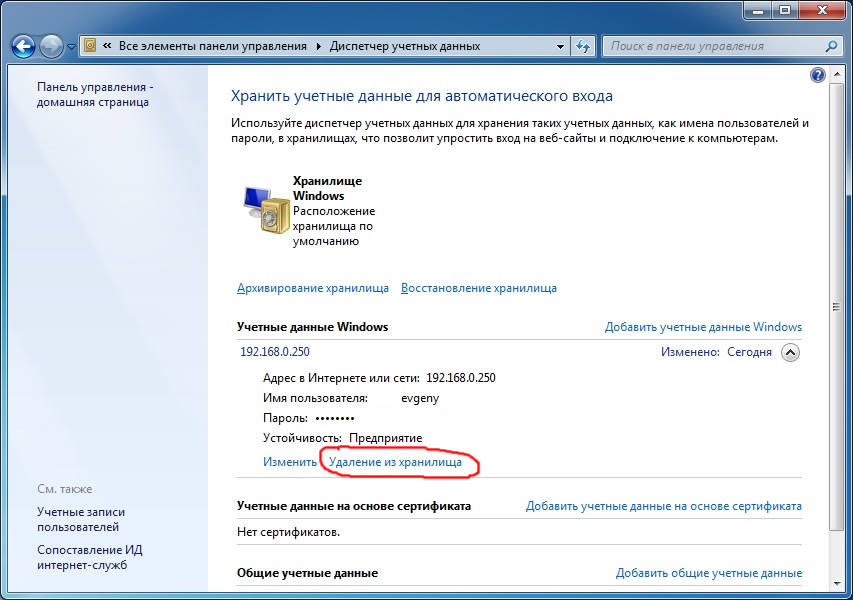The width and height of the screenshot is (853, 600).
Task: Open 'Учетные записи пользователей' link
Action: pos(81,519)
